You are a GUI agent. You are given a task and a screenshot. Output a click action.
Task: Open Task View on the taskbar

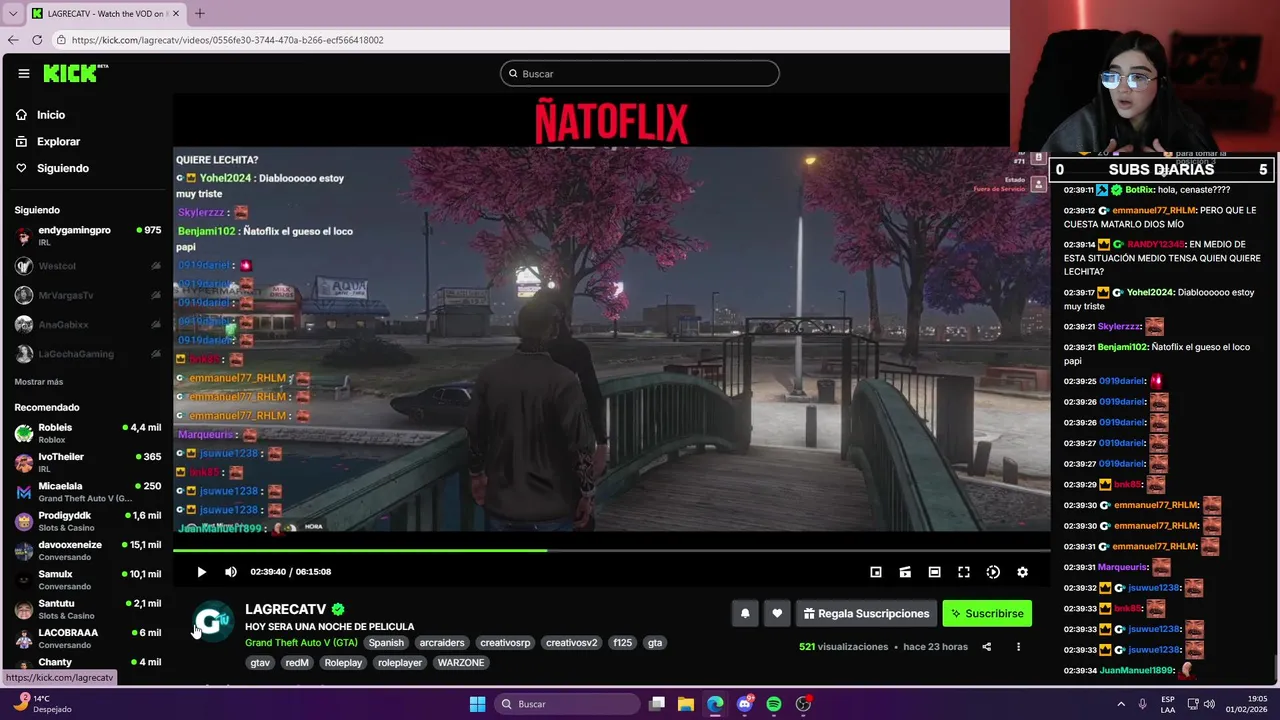pos(657,704)
